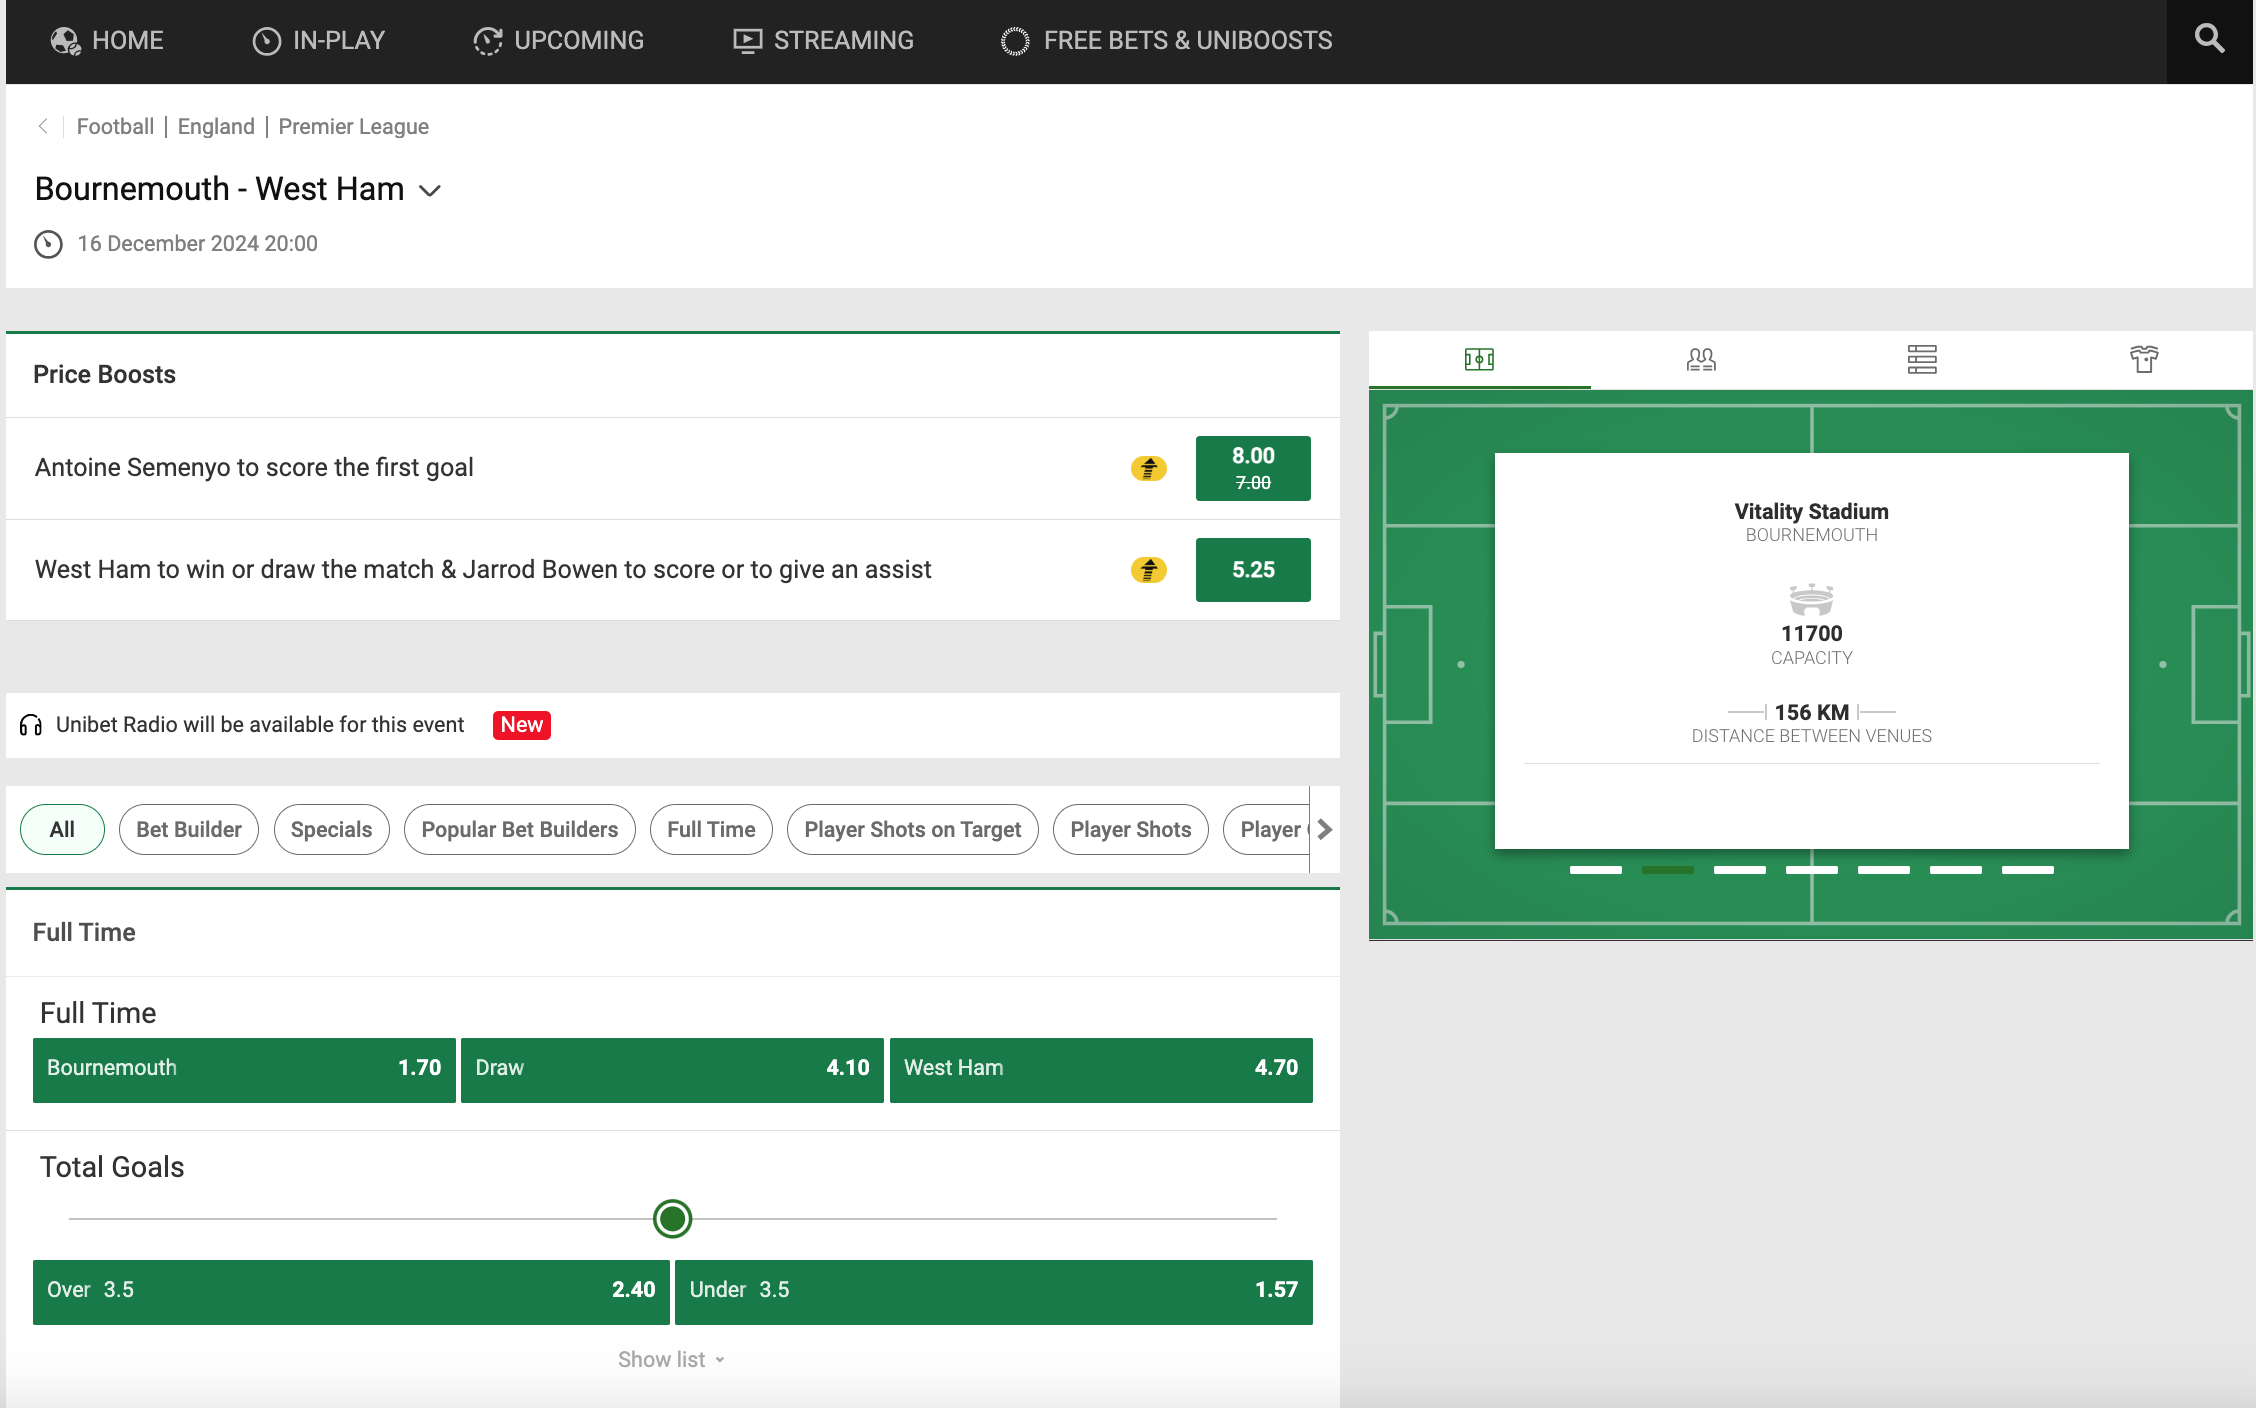Open the HOME menu
This screenshot has width=2256, height=1408.
pos(107,41)
